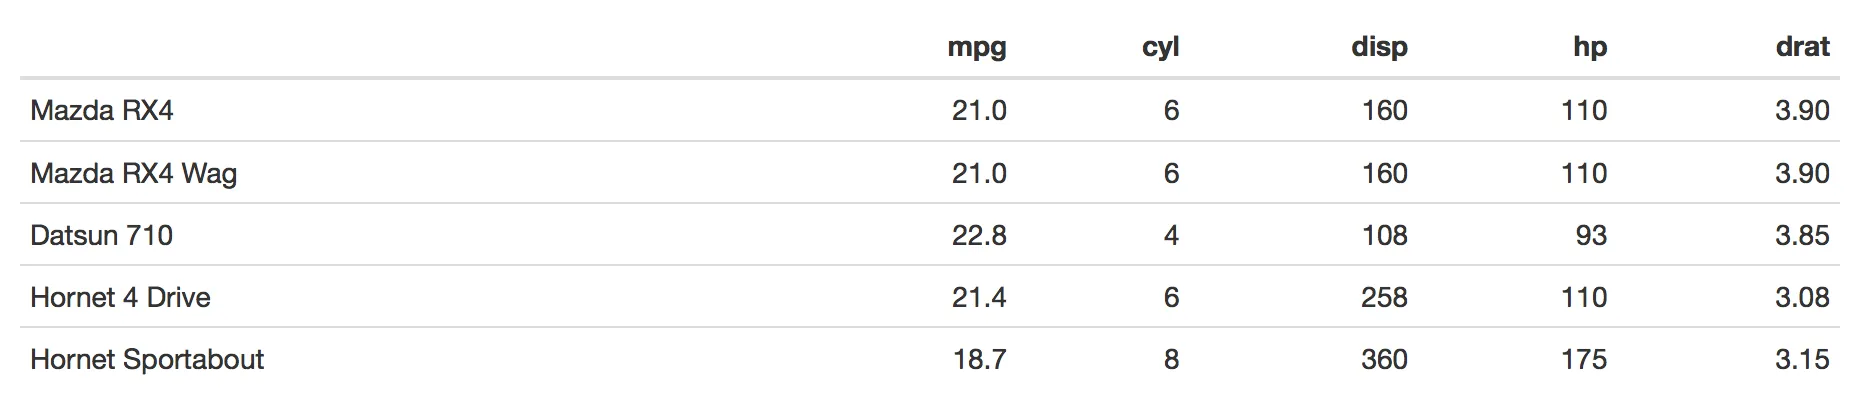The image size is (1852, 420).
Task: Select the drat column header
Action: (x=1803, y=47)
